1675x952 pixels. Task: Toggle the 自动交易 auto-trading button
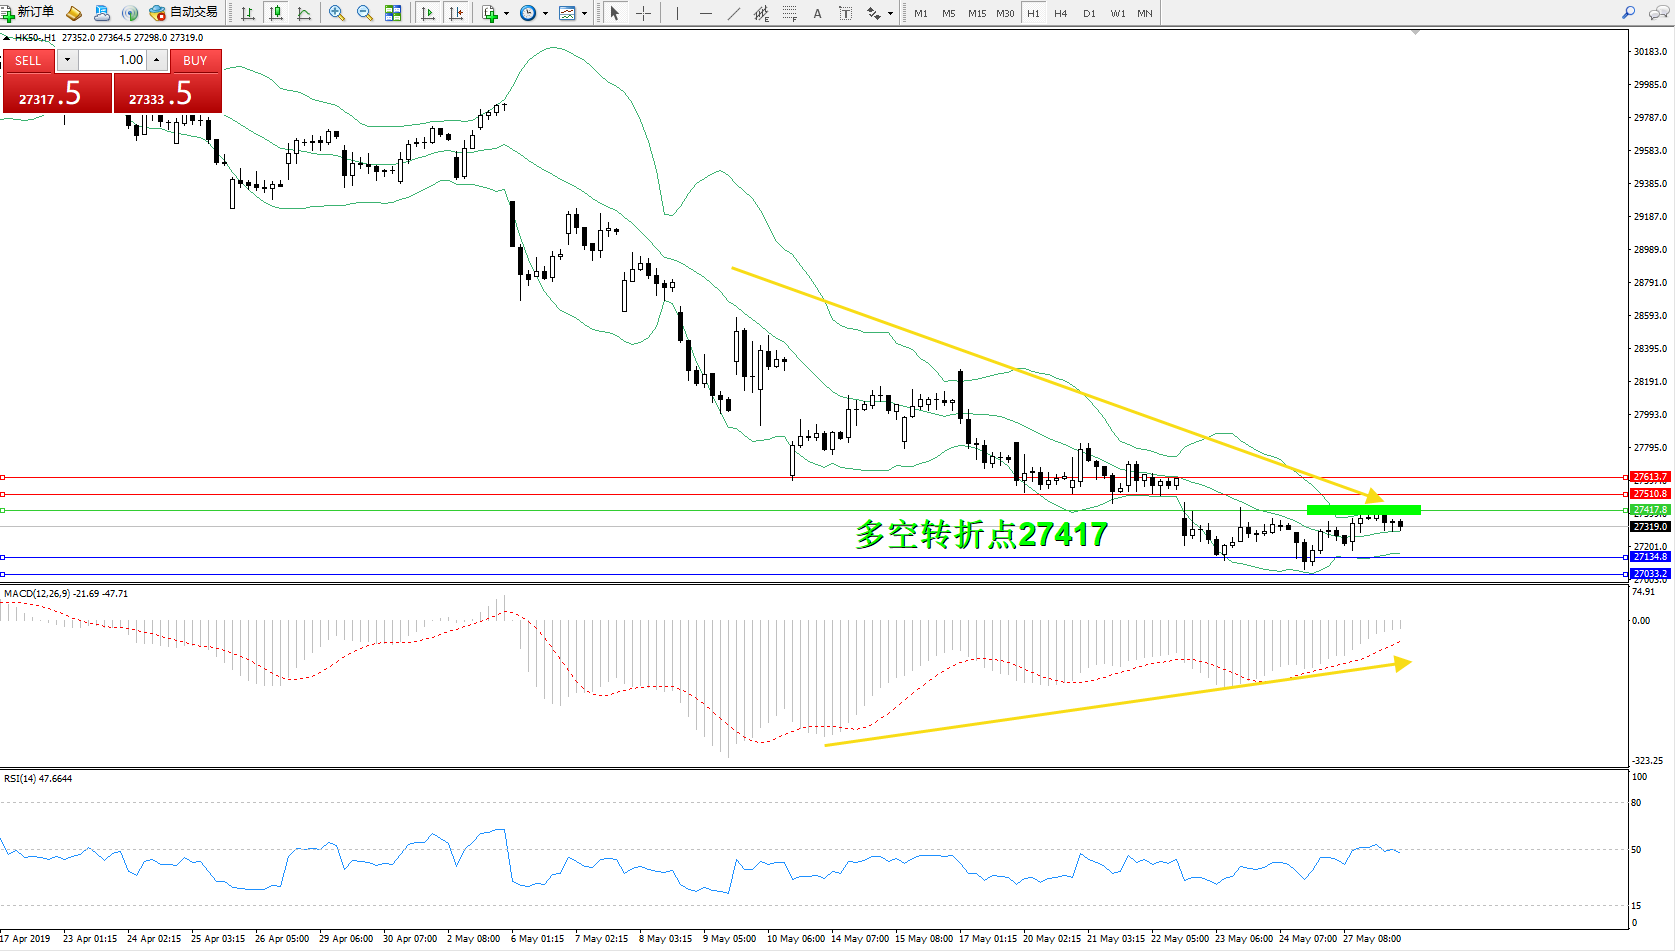(184, 12)
